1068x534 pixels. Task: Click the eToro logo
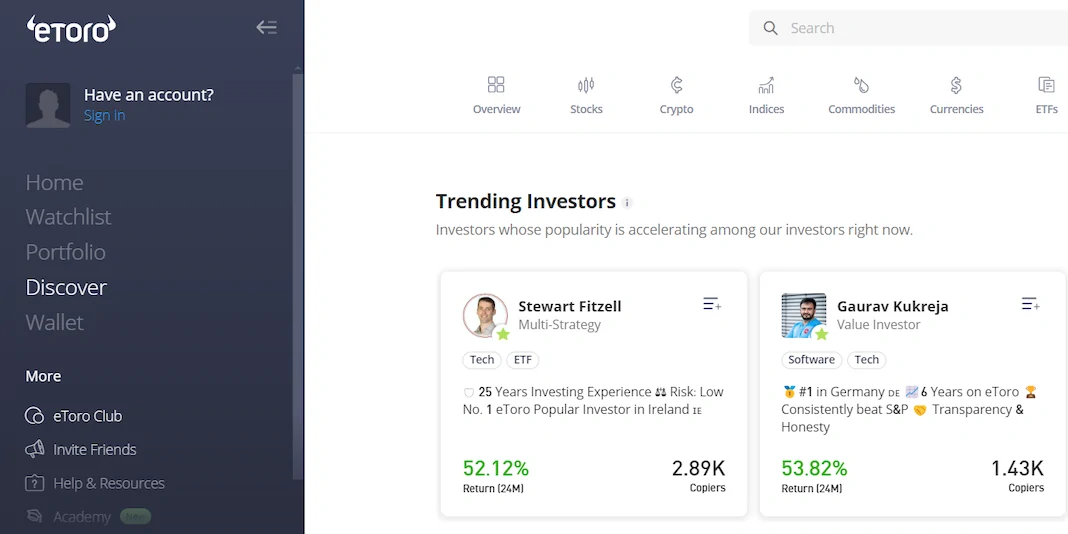pyautogui.click(x=71, y=29)
